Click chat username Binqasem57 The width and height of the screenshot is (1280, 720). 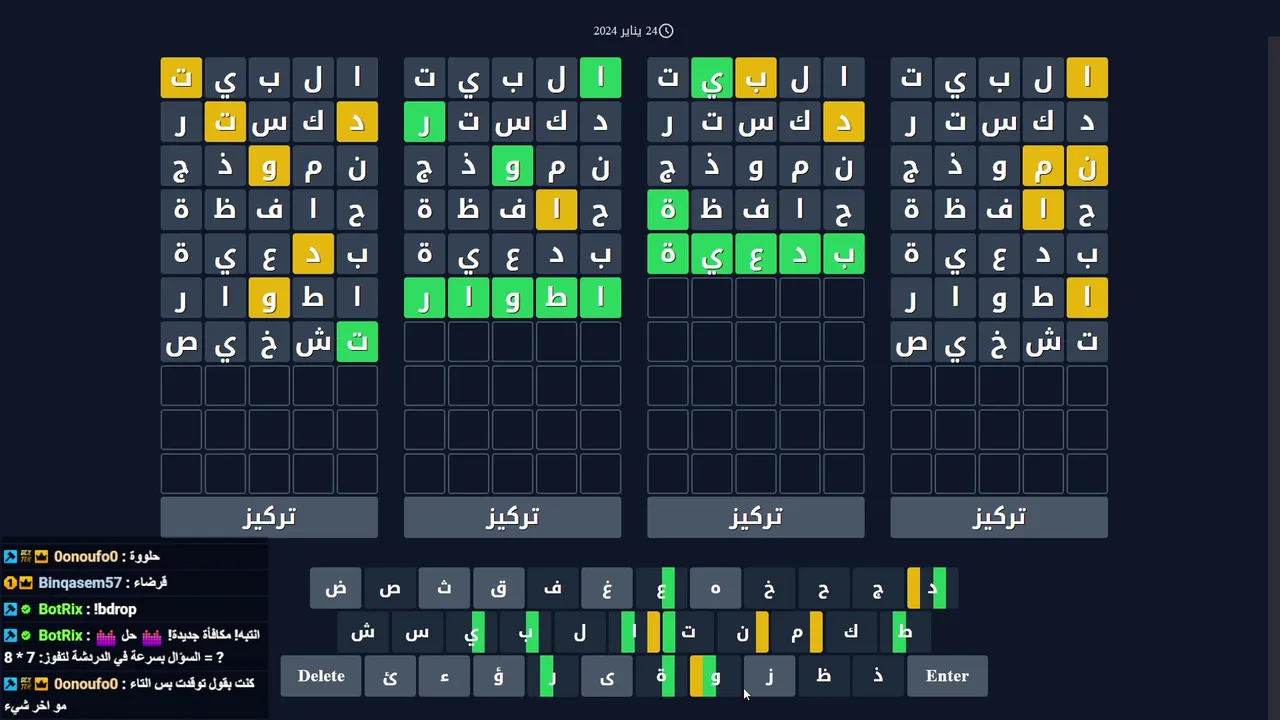[80, 582]
